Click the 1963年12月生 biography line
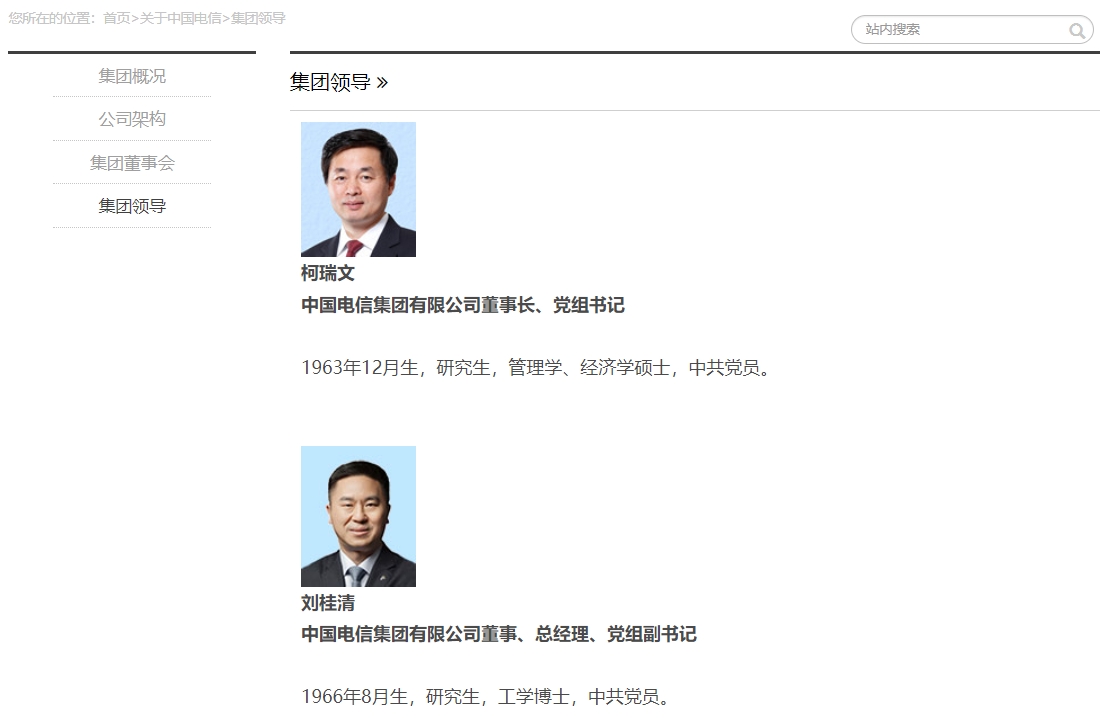This screenshot has height=718, width=1105. tap(538, 368)
